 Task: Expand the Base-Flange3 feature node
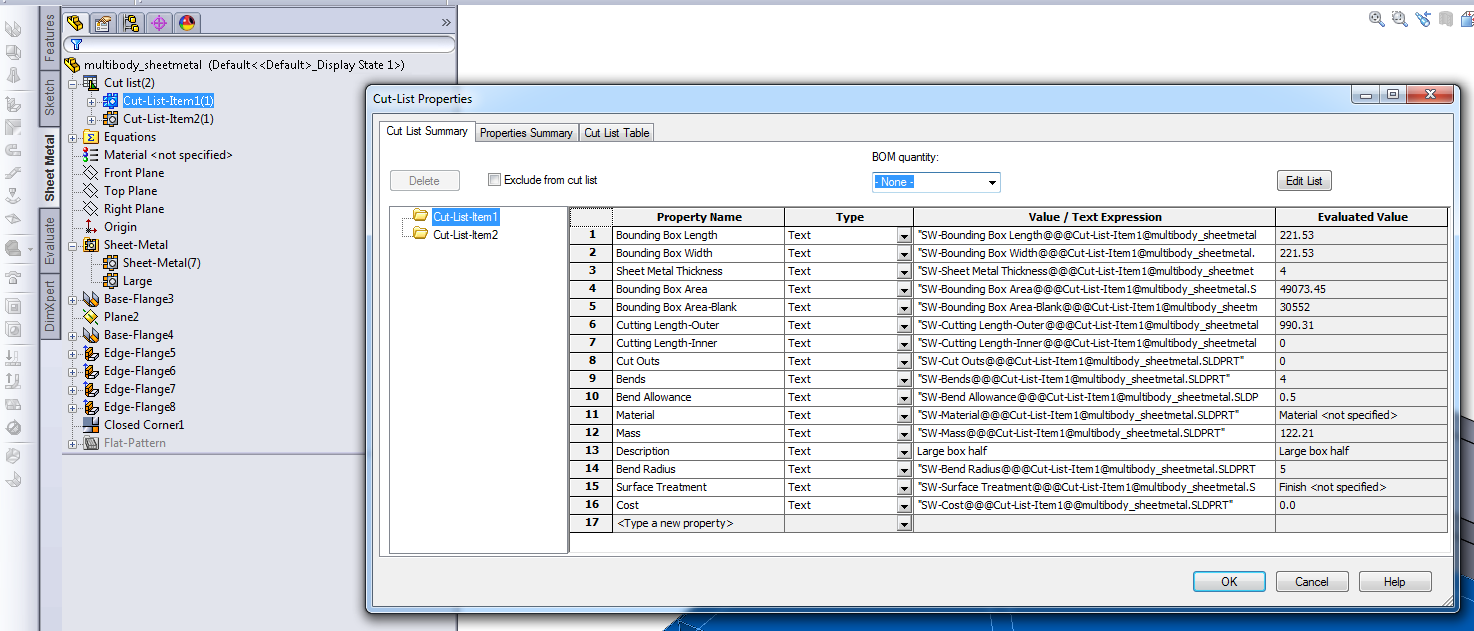click(72, 299)
